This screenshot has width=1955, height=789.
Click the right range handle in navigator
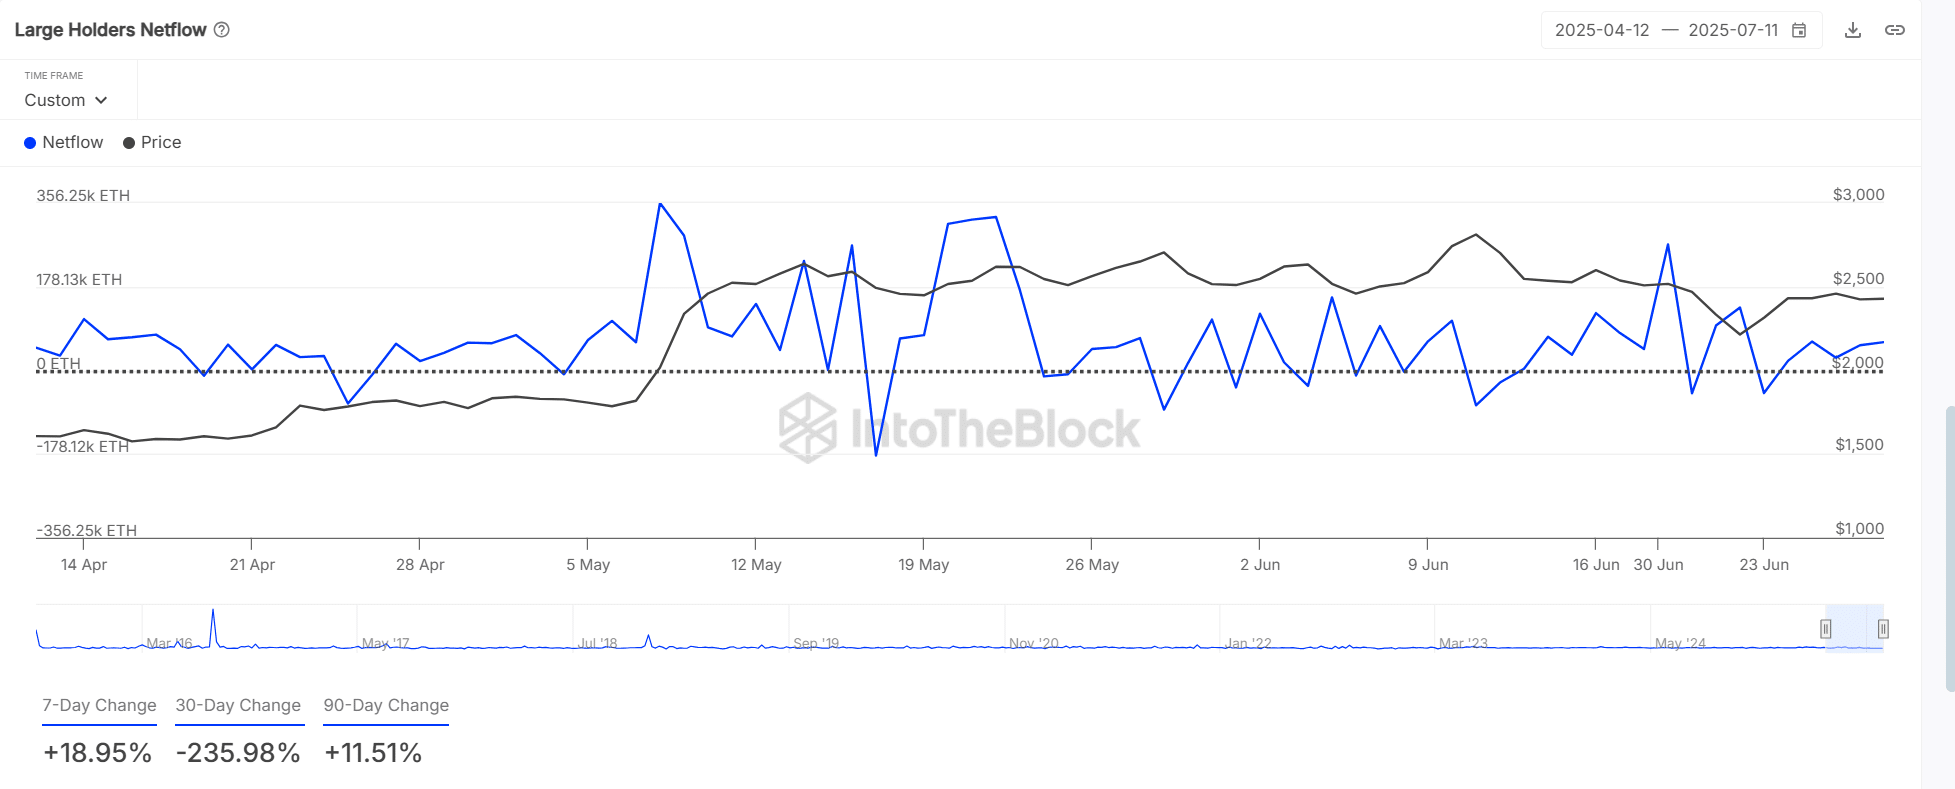tap(1883, 629)
